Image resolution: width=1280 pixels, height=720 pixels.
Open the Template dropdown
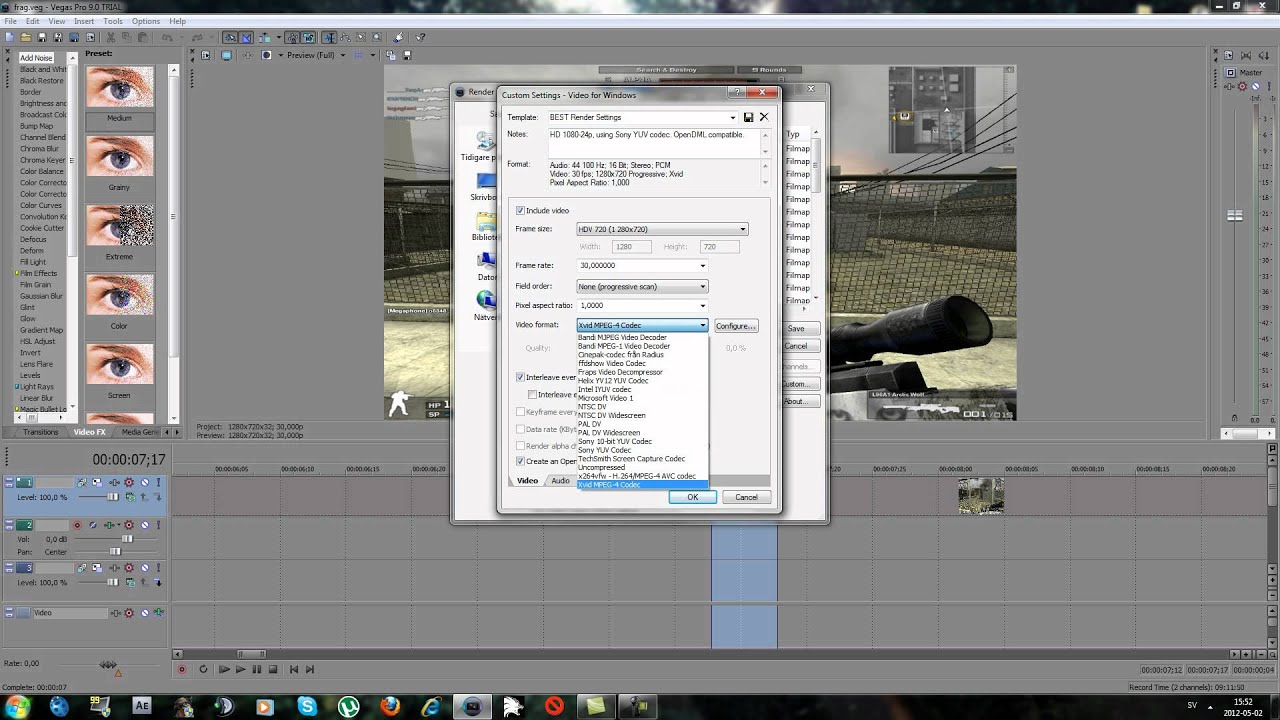pos(733,117)
